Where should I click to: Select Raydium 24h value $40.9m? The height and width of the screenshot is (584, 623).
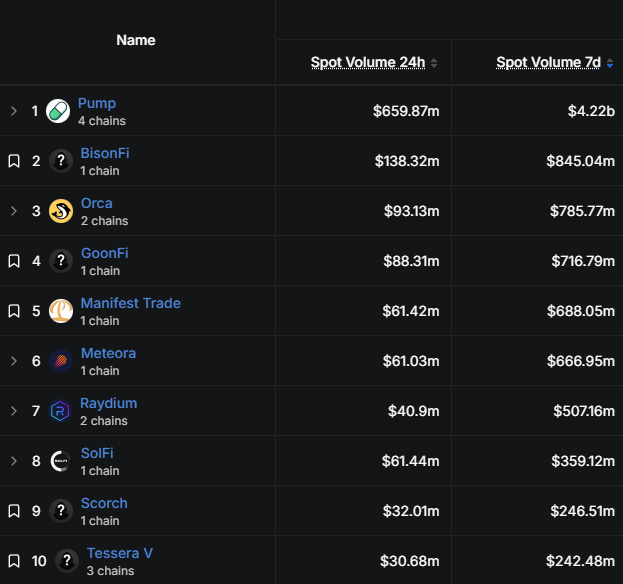click(414, 411)
